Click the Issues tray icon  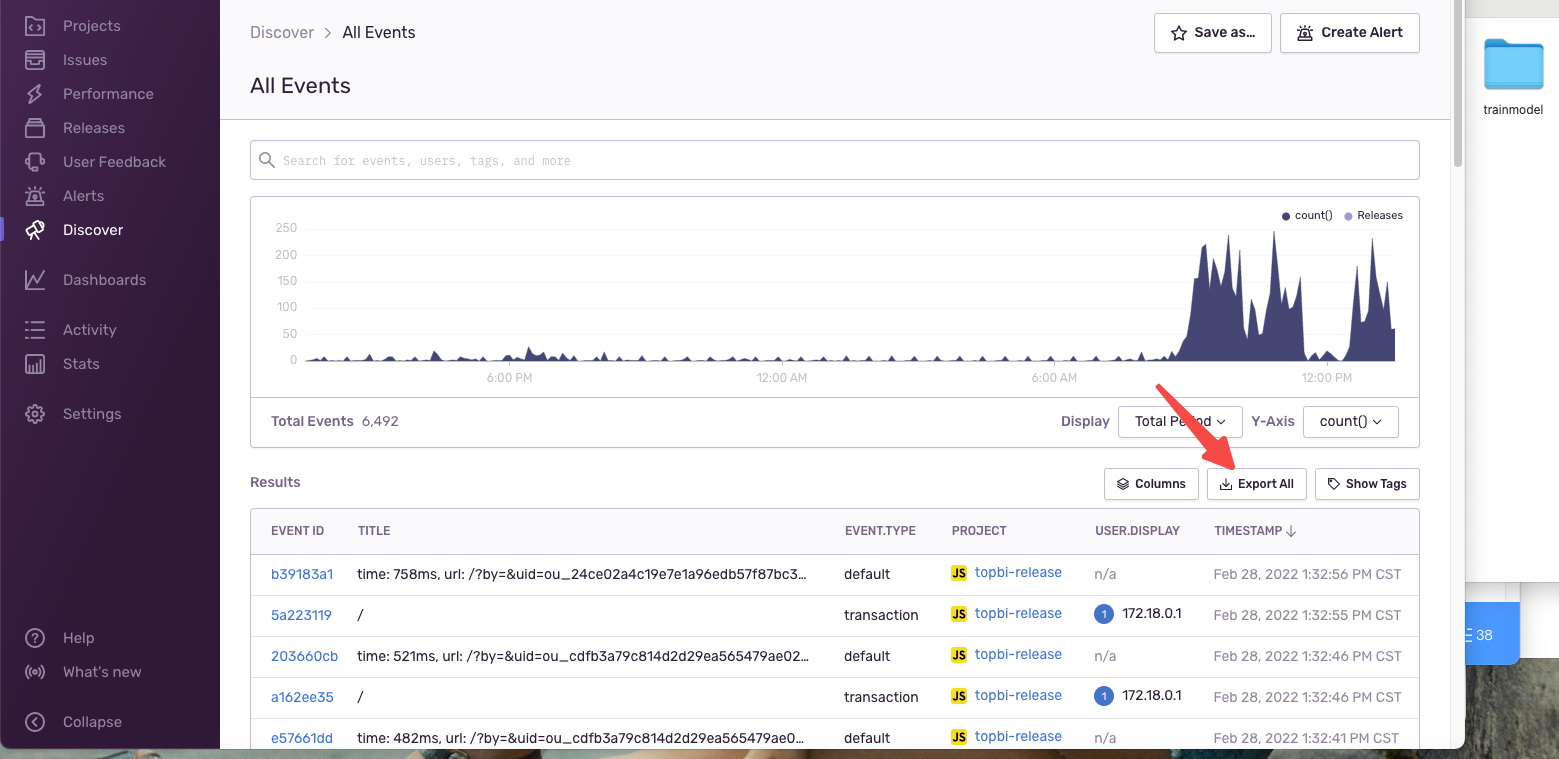[35, 60]
